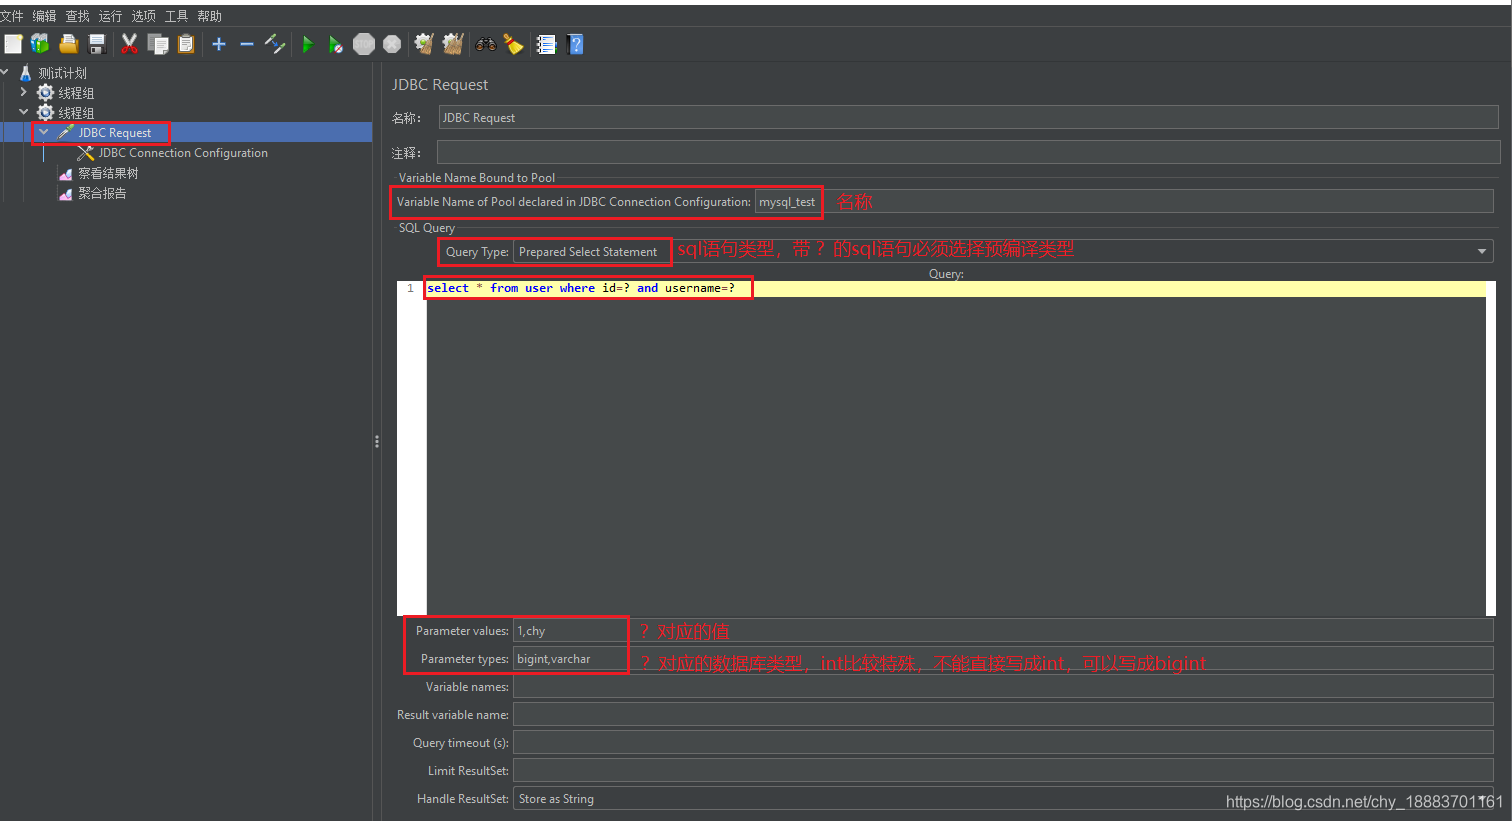The height and width of the screenshot is (821, 1512).
Task: Select 察看结果树 in the tree
Action: pos(108,173)
